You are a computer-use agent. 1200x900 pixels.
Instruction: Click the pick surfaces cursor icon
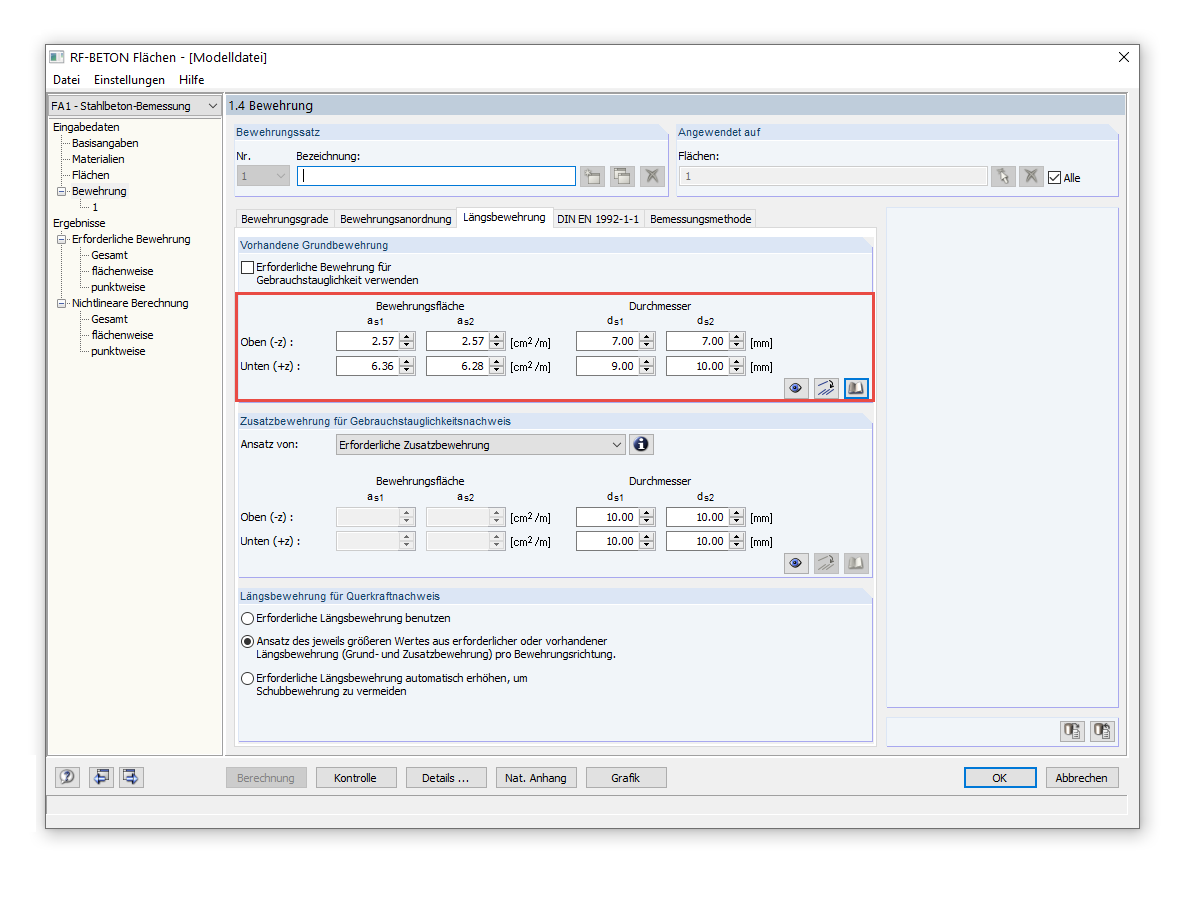[1002, 176]
